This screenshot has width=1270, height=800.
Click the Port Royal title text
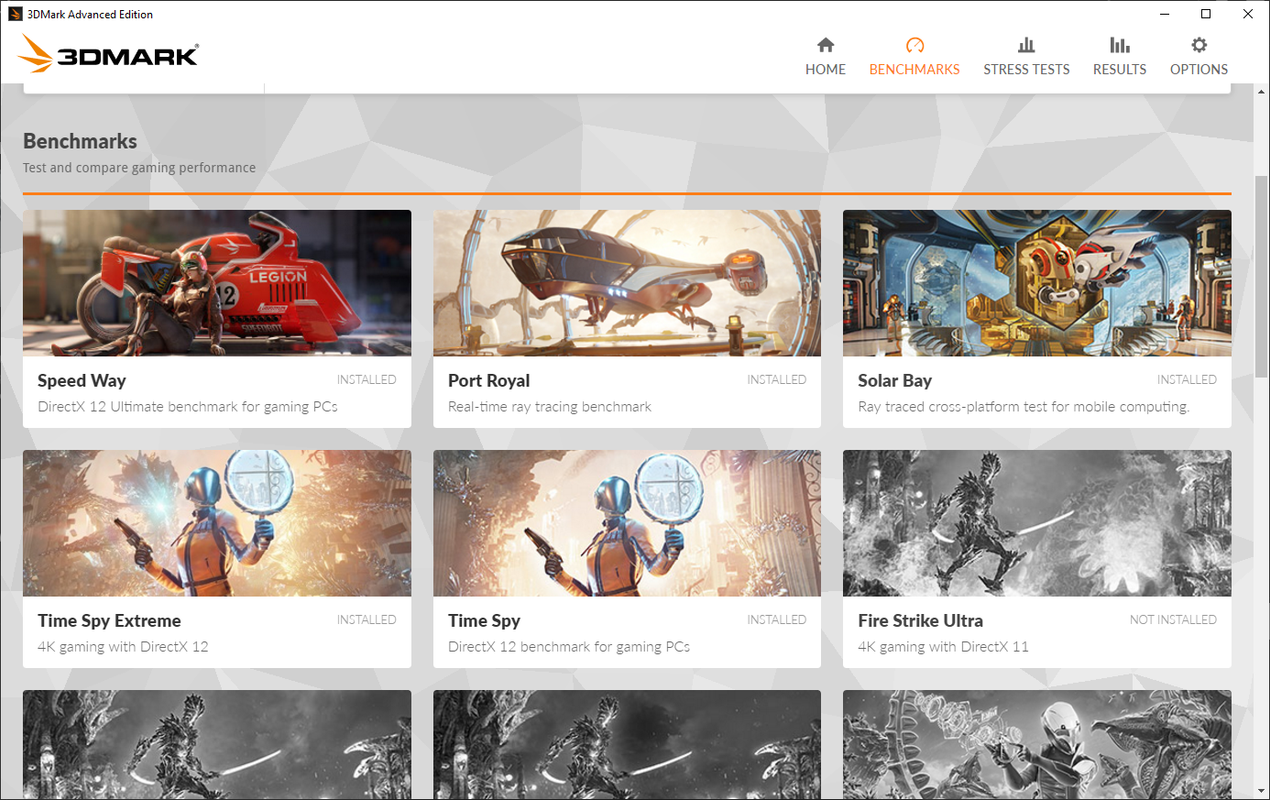(x=489, y=381)
